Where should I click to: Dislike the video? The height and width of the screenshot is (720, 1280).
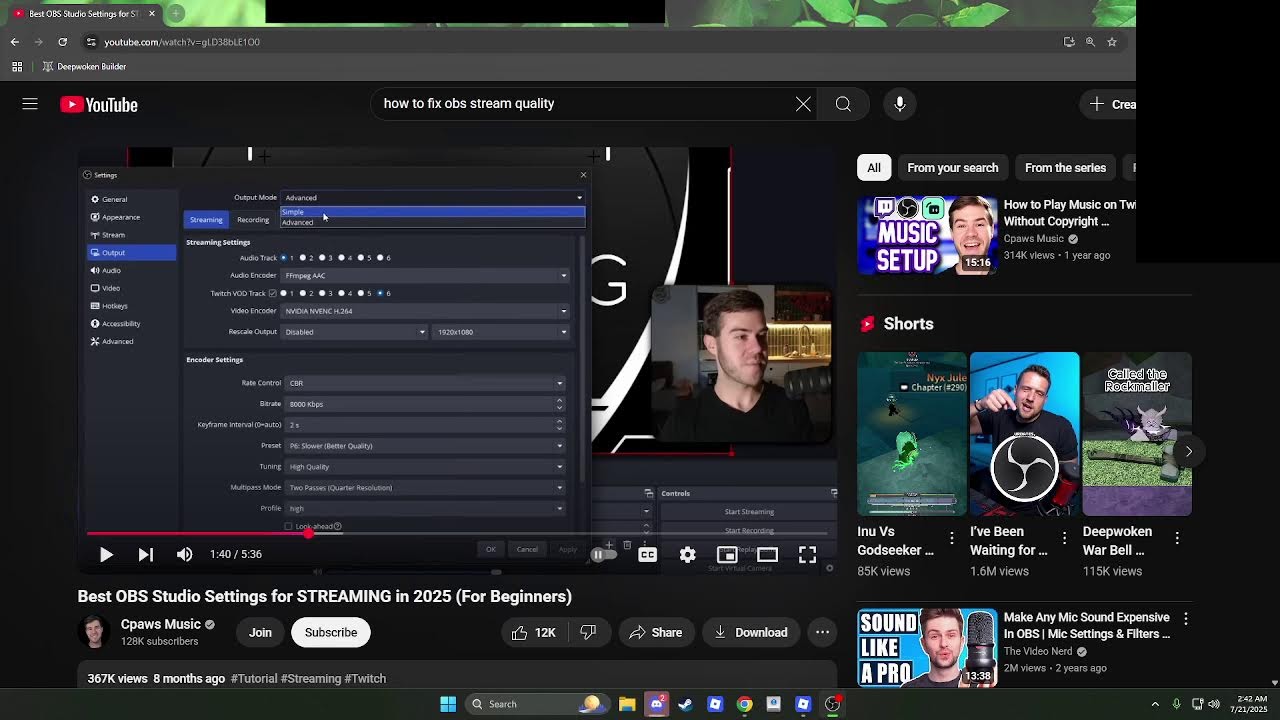click(x=588, y=632)
